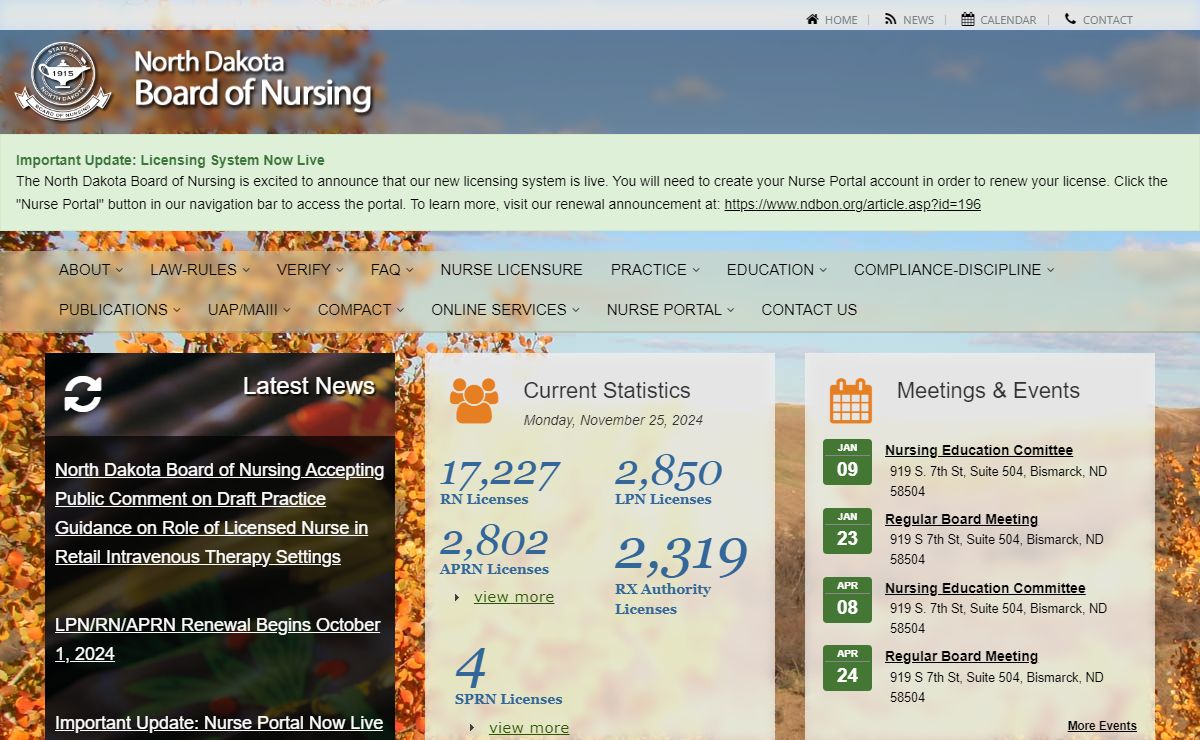Click the Latest News heading
Image resolution: width=1200 pixels, height=740 pixels.
click(309, 386)
